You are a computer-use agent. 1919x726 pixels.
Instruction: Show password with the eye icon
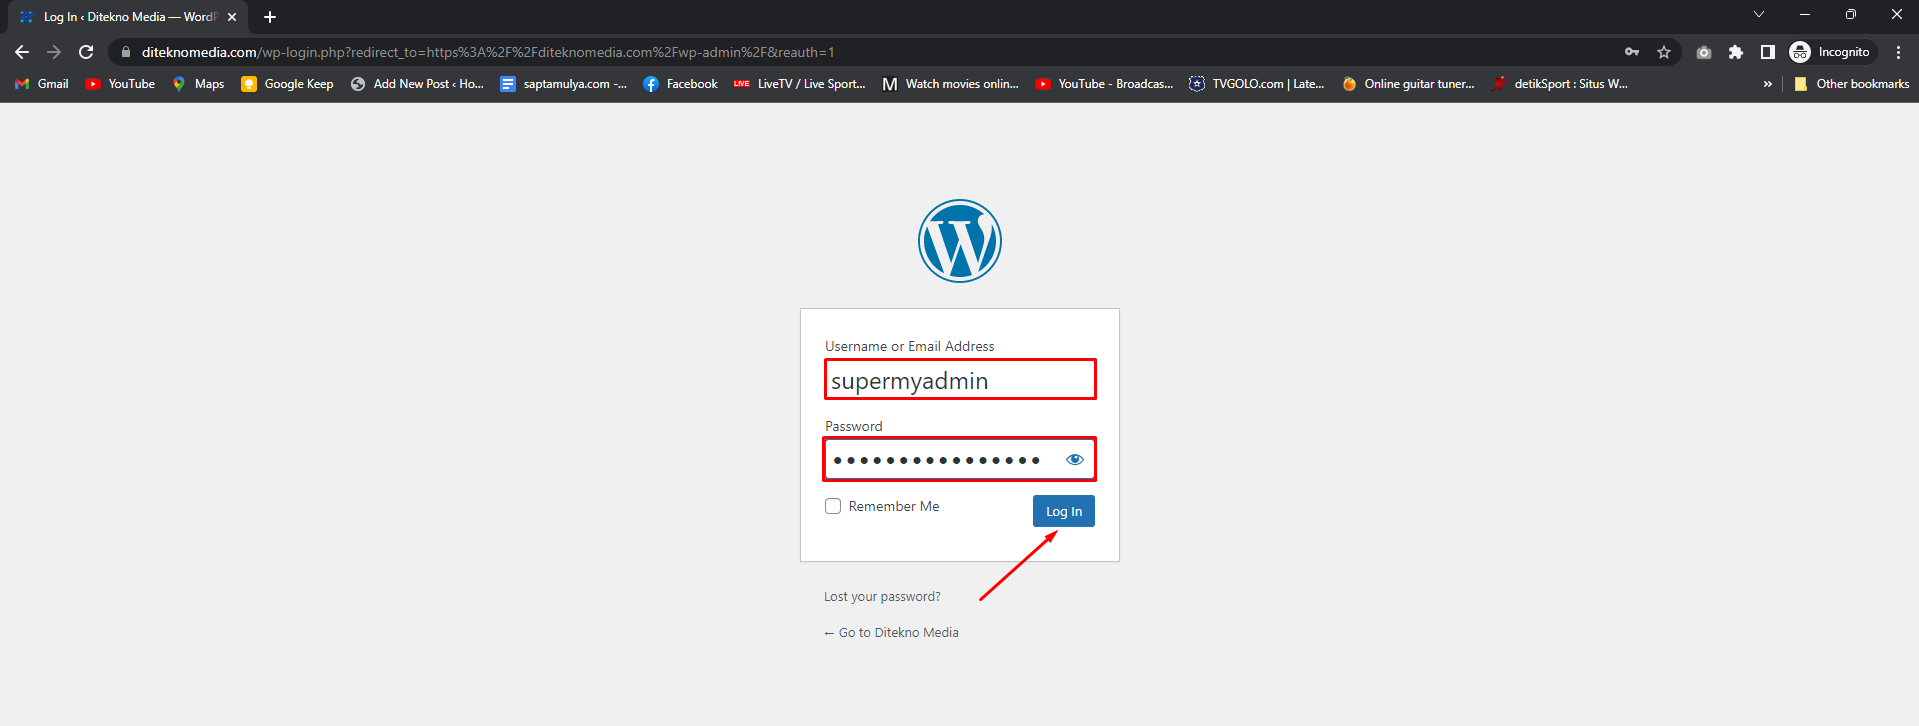pyautogui.click(x=1075, y=460)
